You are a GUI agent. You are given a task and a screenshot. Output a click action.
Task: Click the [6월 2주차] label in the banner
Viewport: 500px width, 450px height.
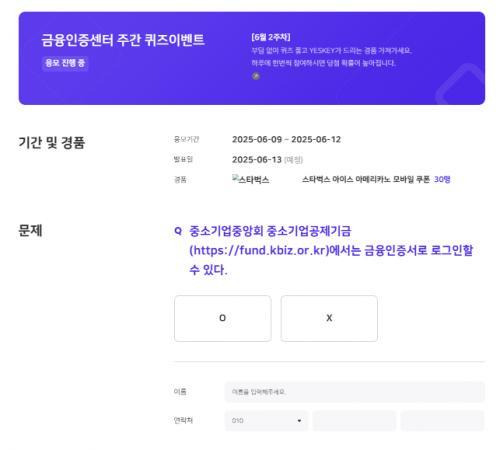271,37
